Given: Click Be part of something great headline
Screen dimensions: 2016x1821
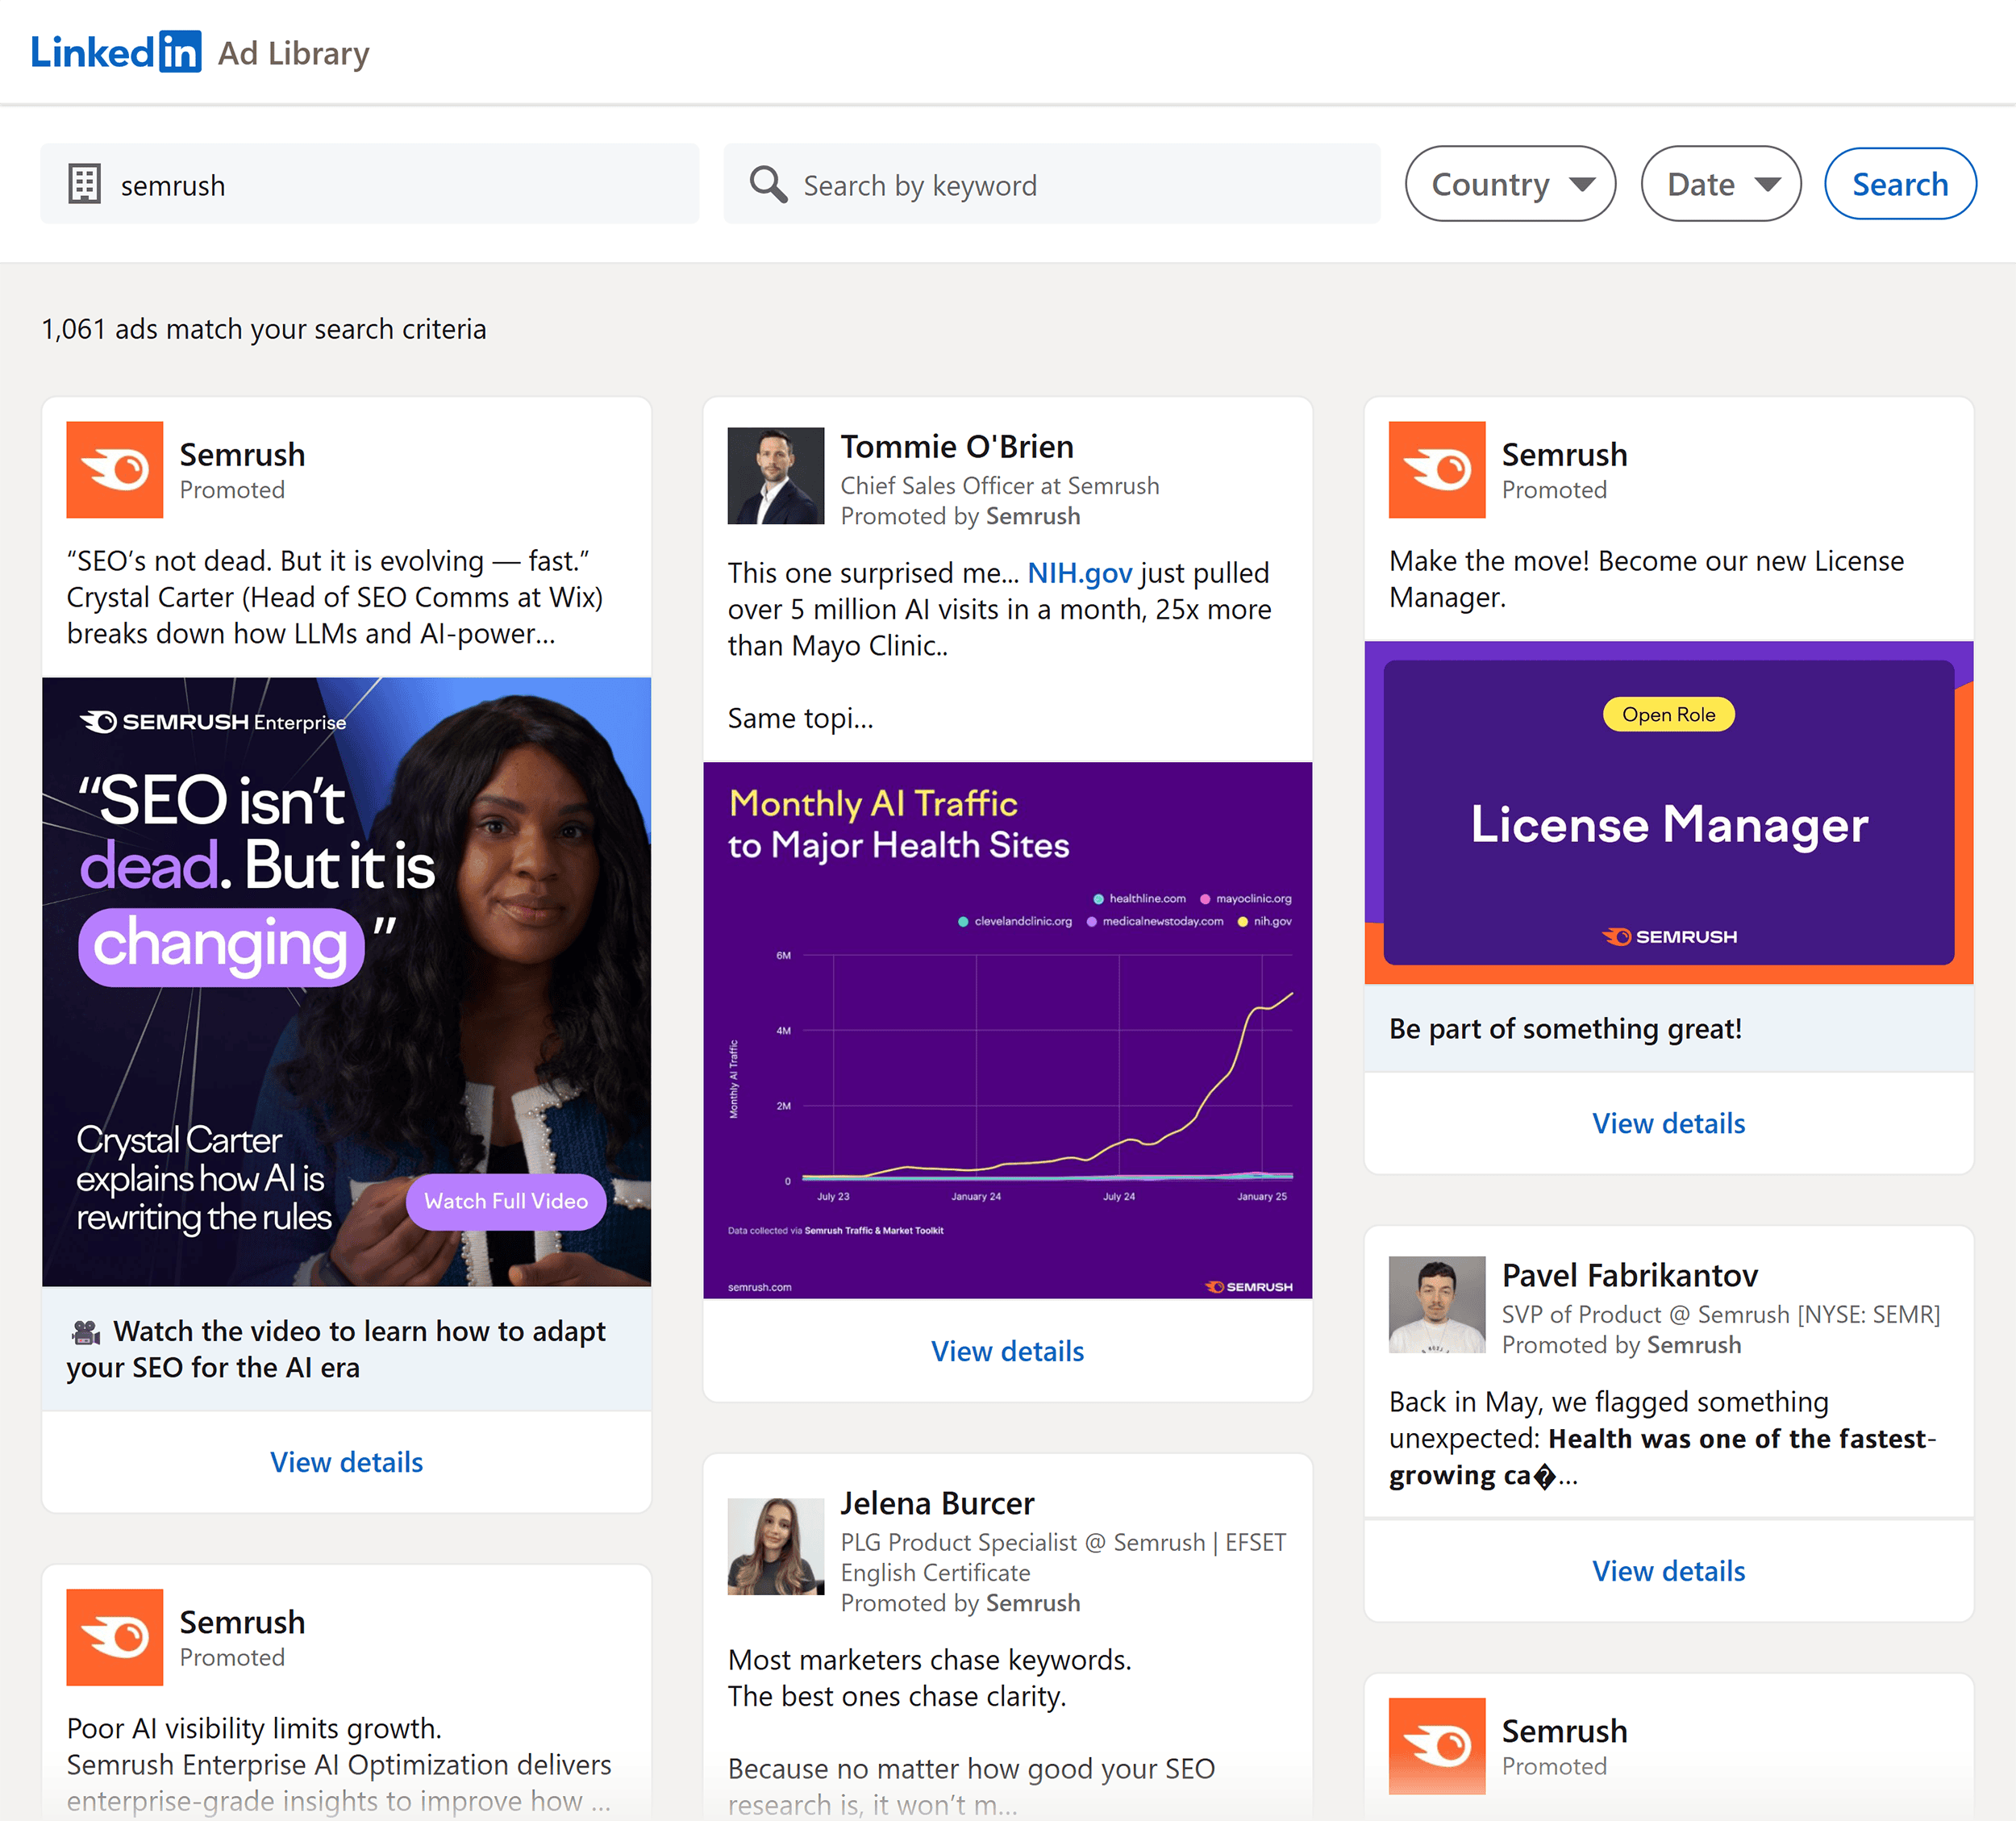Looking at the screenshot, I should 1565,1029.
